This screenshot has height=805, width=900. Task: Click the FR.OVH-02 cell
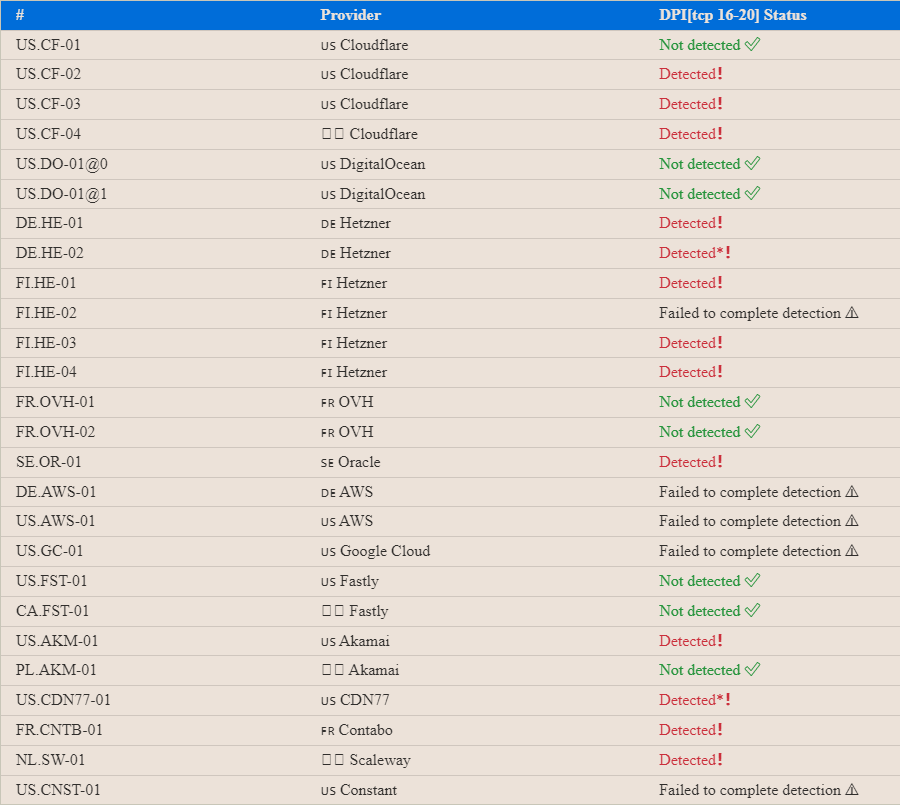tap(55, 431)
